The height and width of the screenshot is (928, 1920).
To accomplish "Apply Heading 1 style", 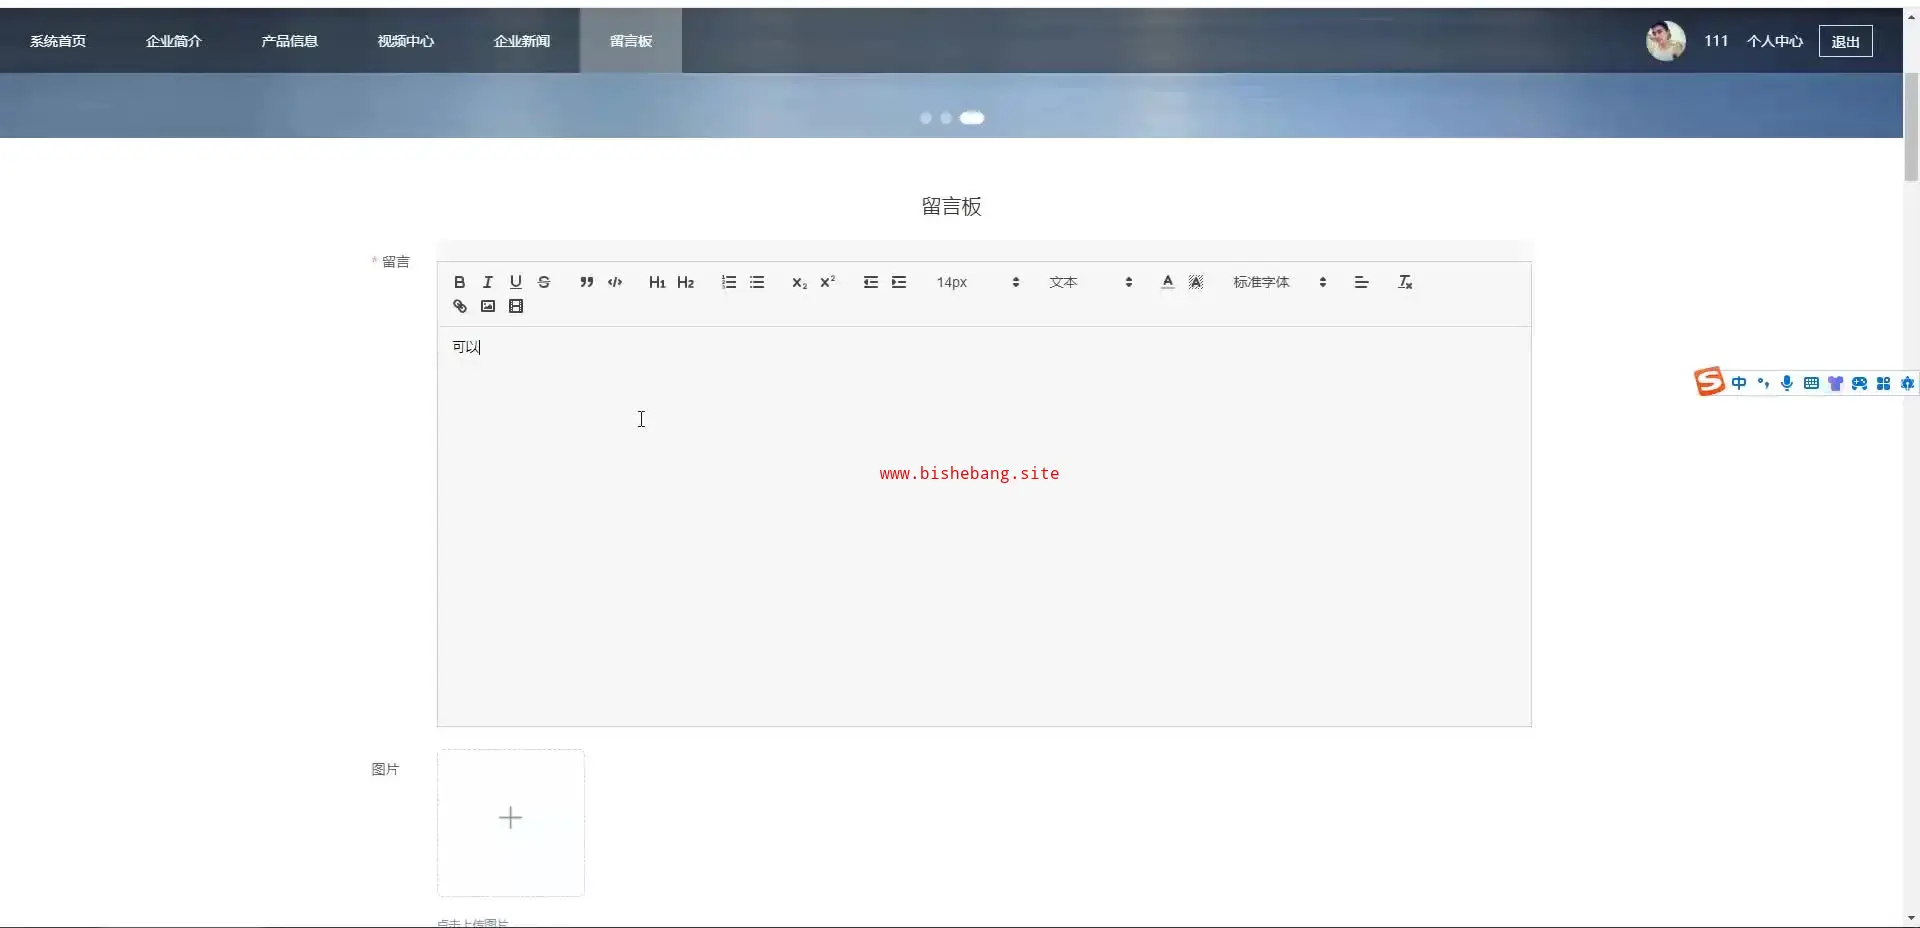I will (657, 282).
